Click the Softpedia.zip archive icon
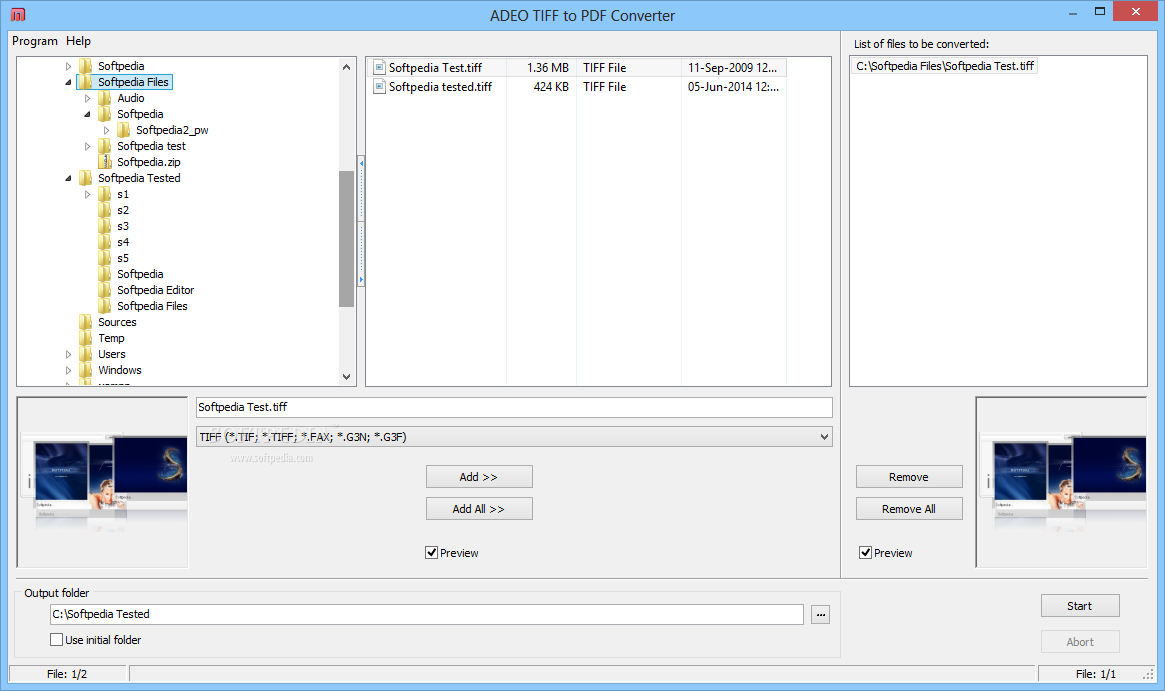 tap(105, 162)
